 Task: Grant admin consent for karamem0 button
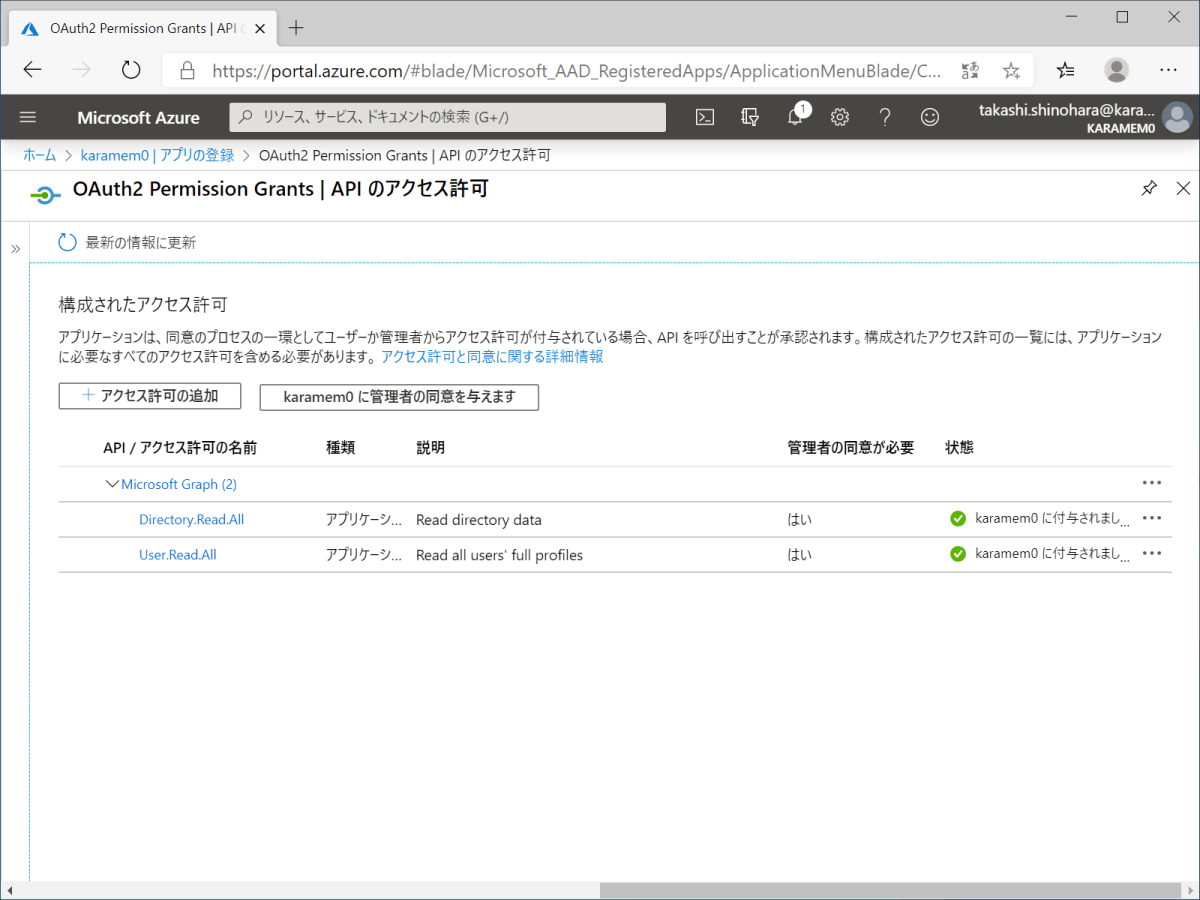(x=399, y=397)
